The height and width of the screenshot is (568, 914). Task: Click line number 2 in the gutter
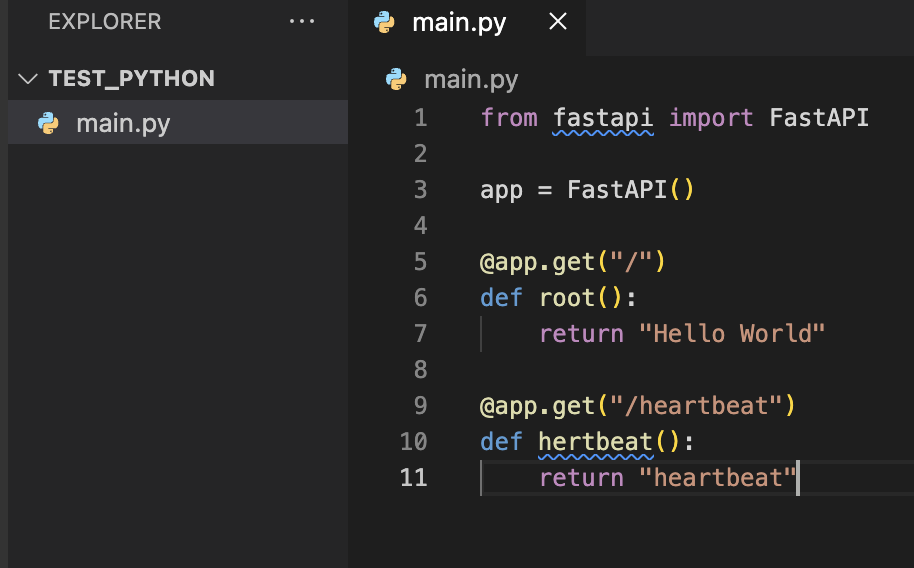click(x=421, y=154)
